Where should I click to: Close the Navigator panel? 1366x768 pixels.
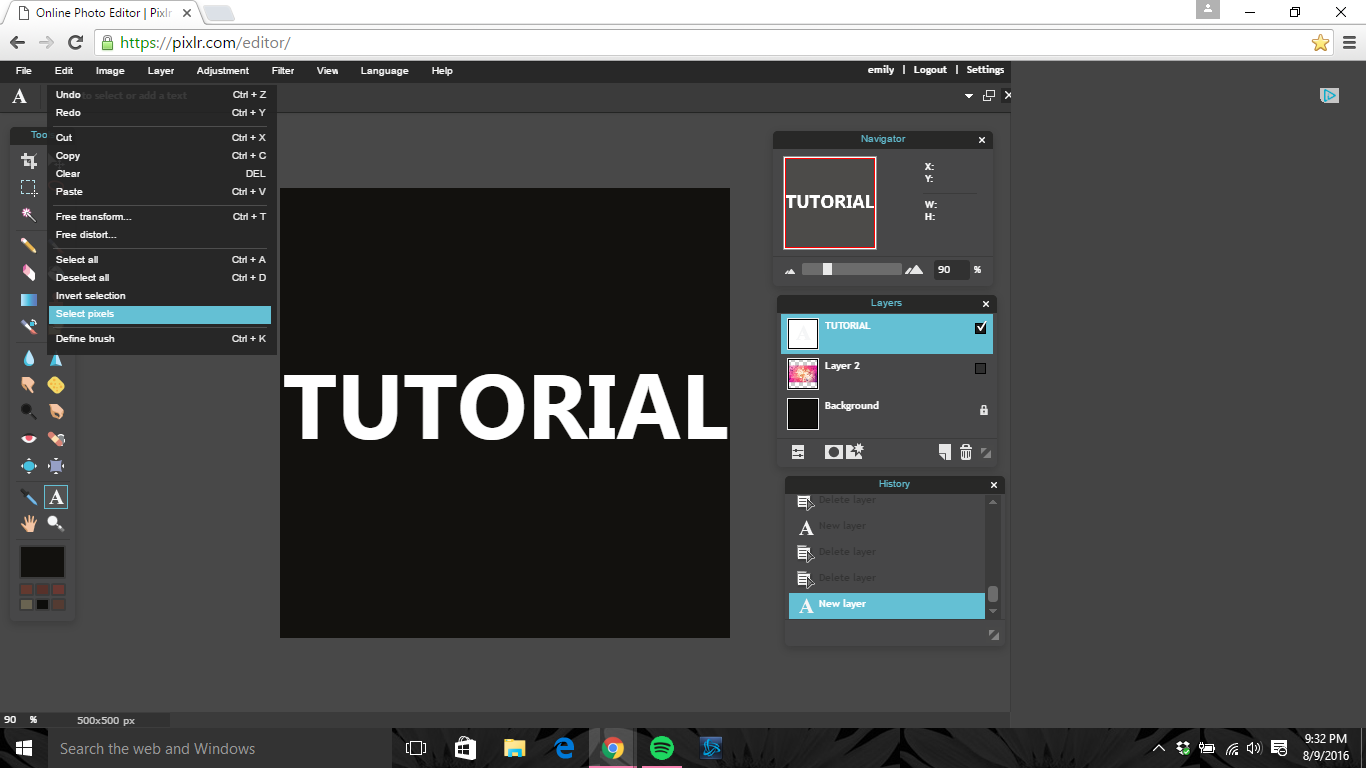point(982,140)
